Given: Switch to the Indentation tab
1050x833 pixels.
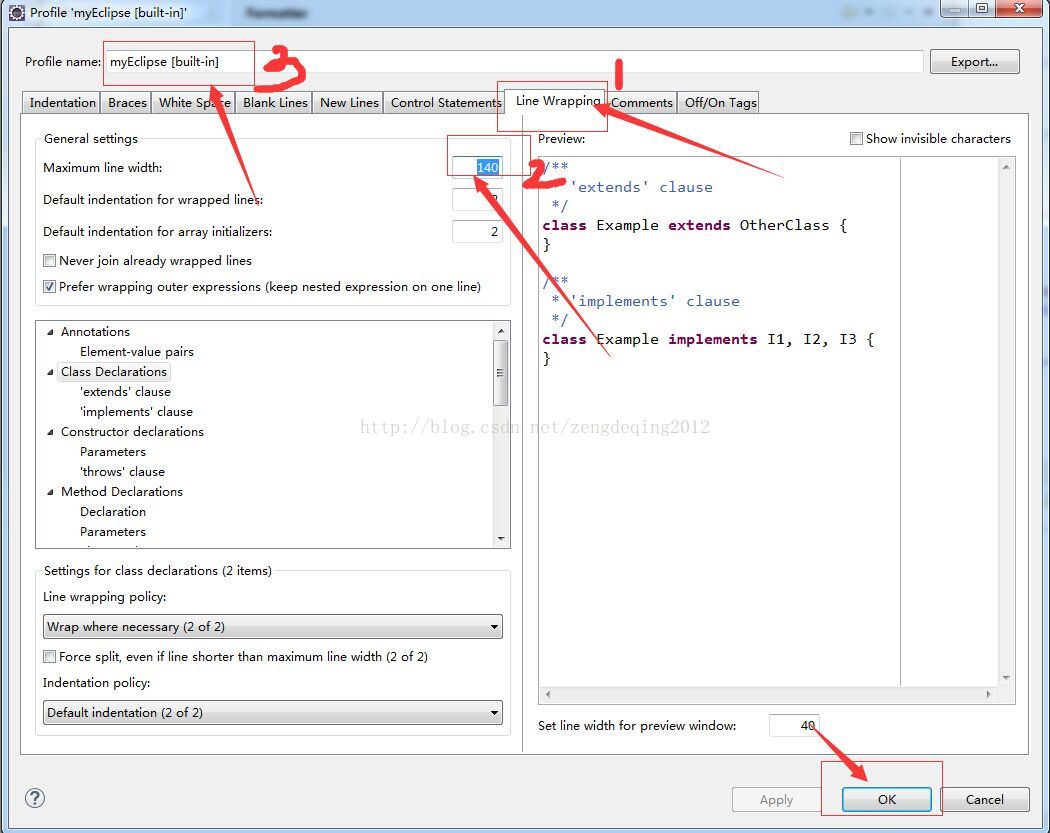Looking at the screenshot, I should 62,102.
